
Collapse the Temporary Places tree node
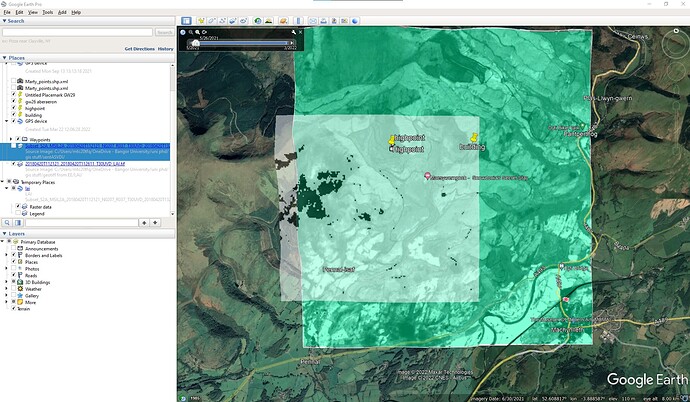3,182
